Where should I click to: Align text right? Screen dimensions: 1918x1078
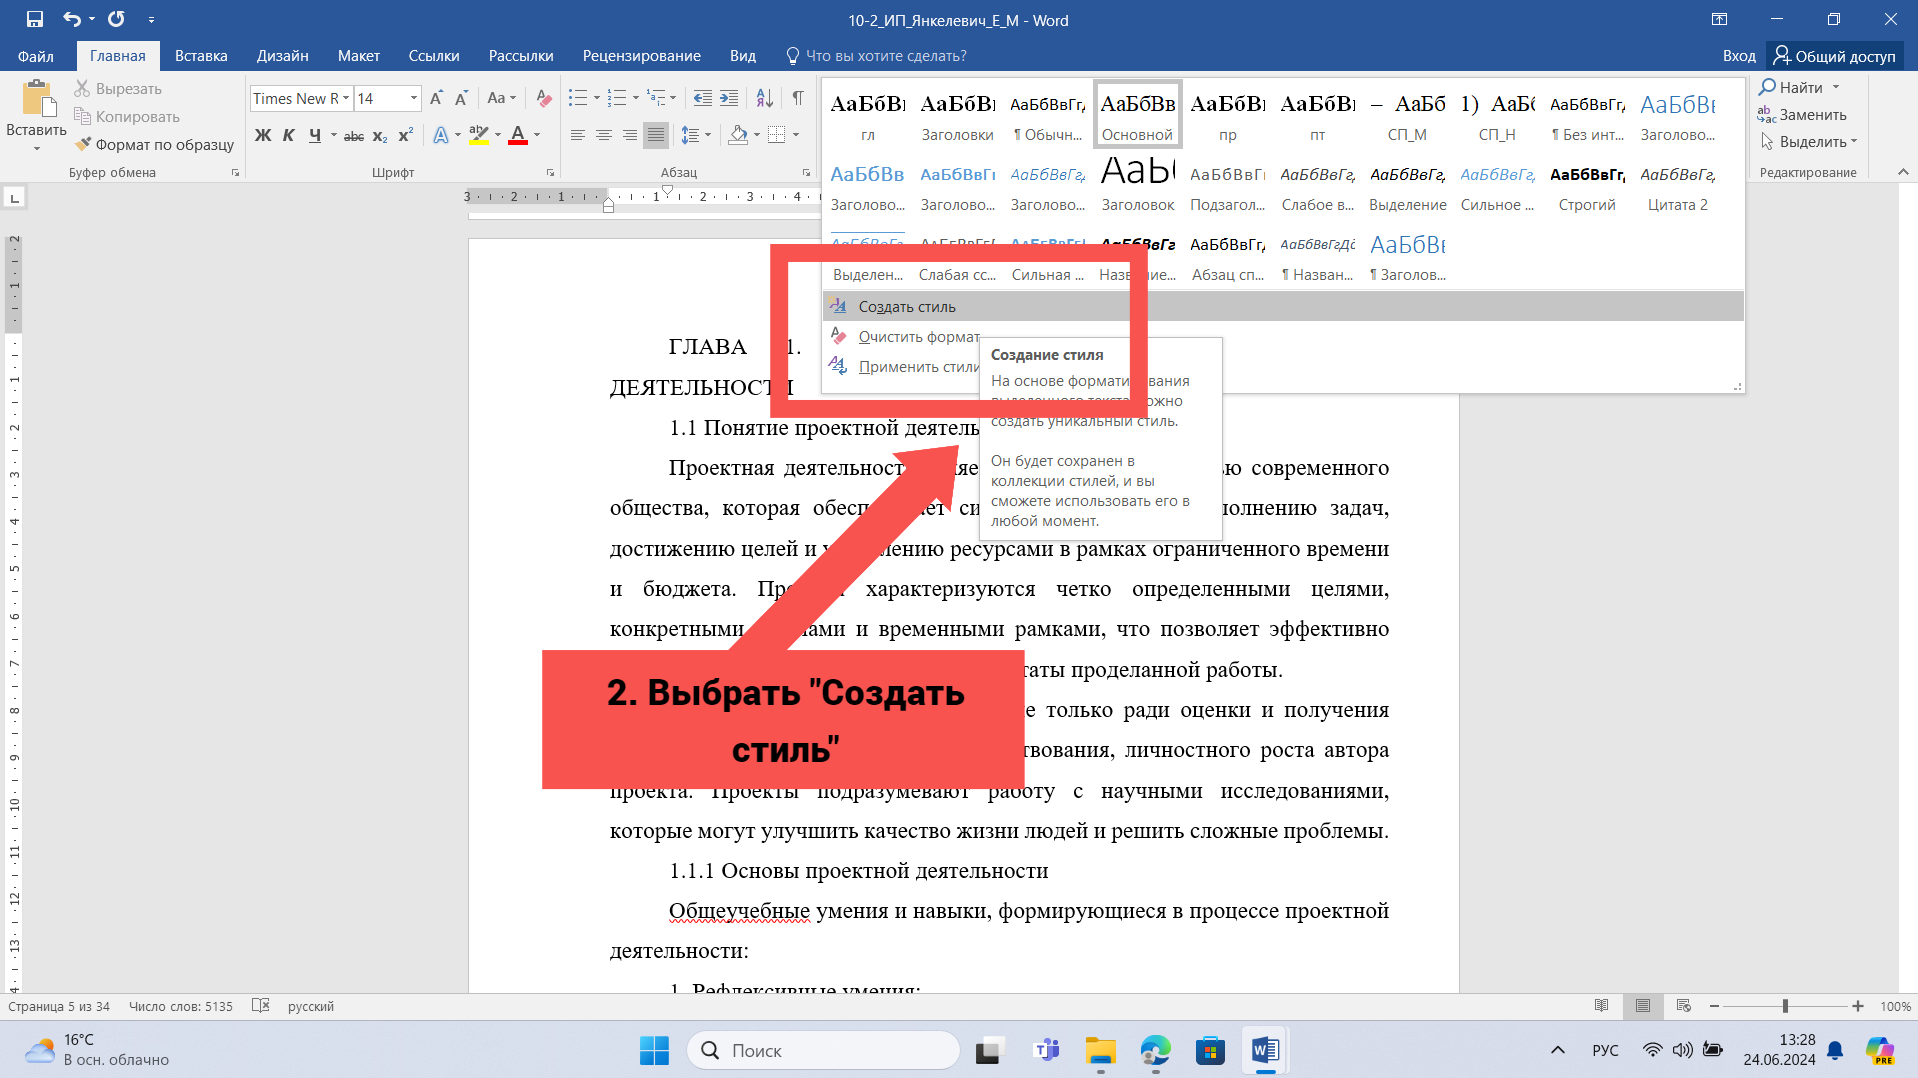point(630,135)
